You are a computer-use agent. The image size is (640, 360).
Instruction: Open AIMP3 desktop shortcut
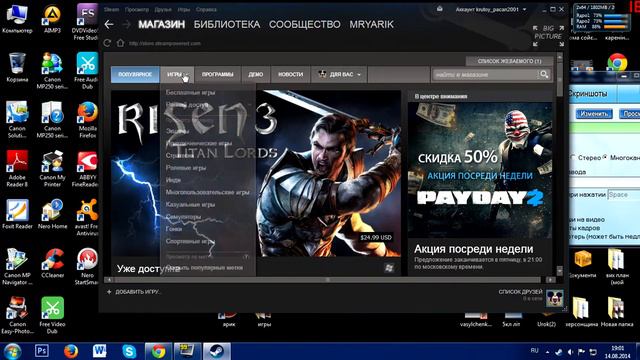(x=52, y=19)
